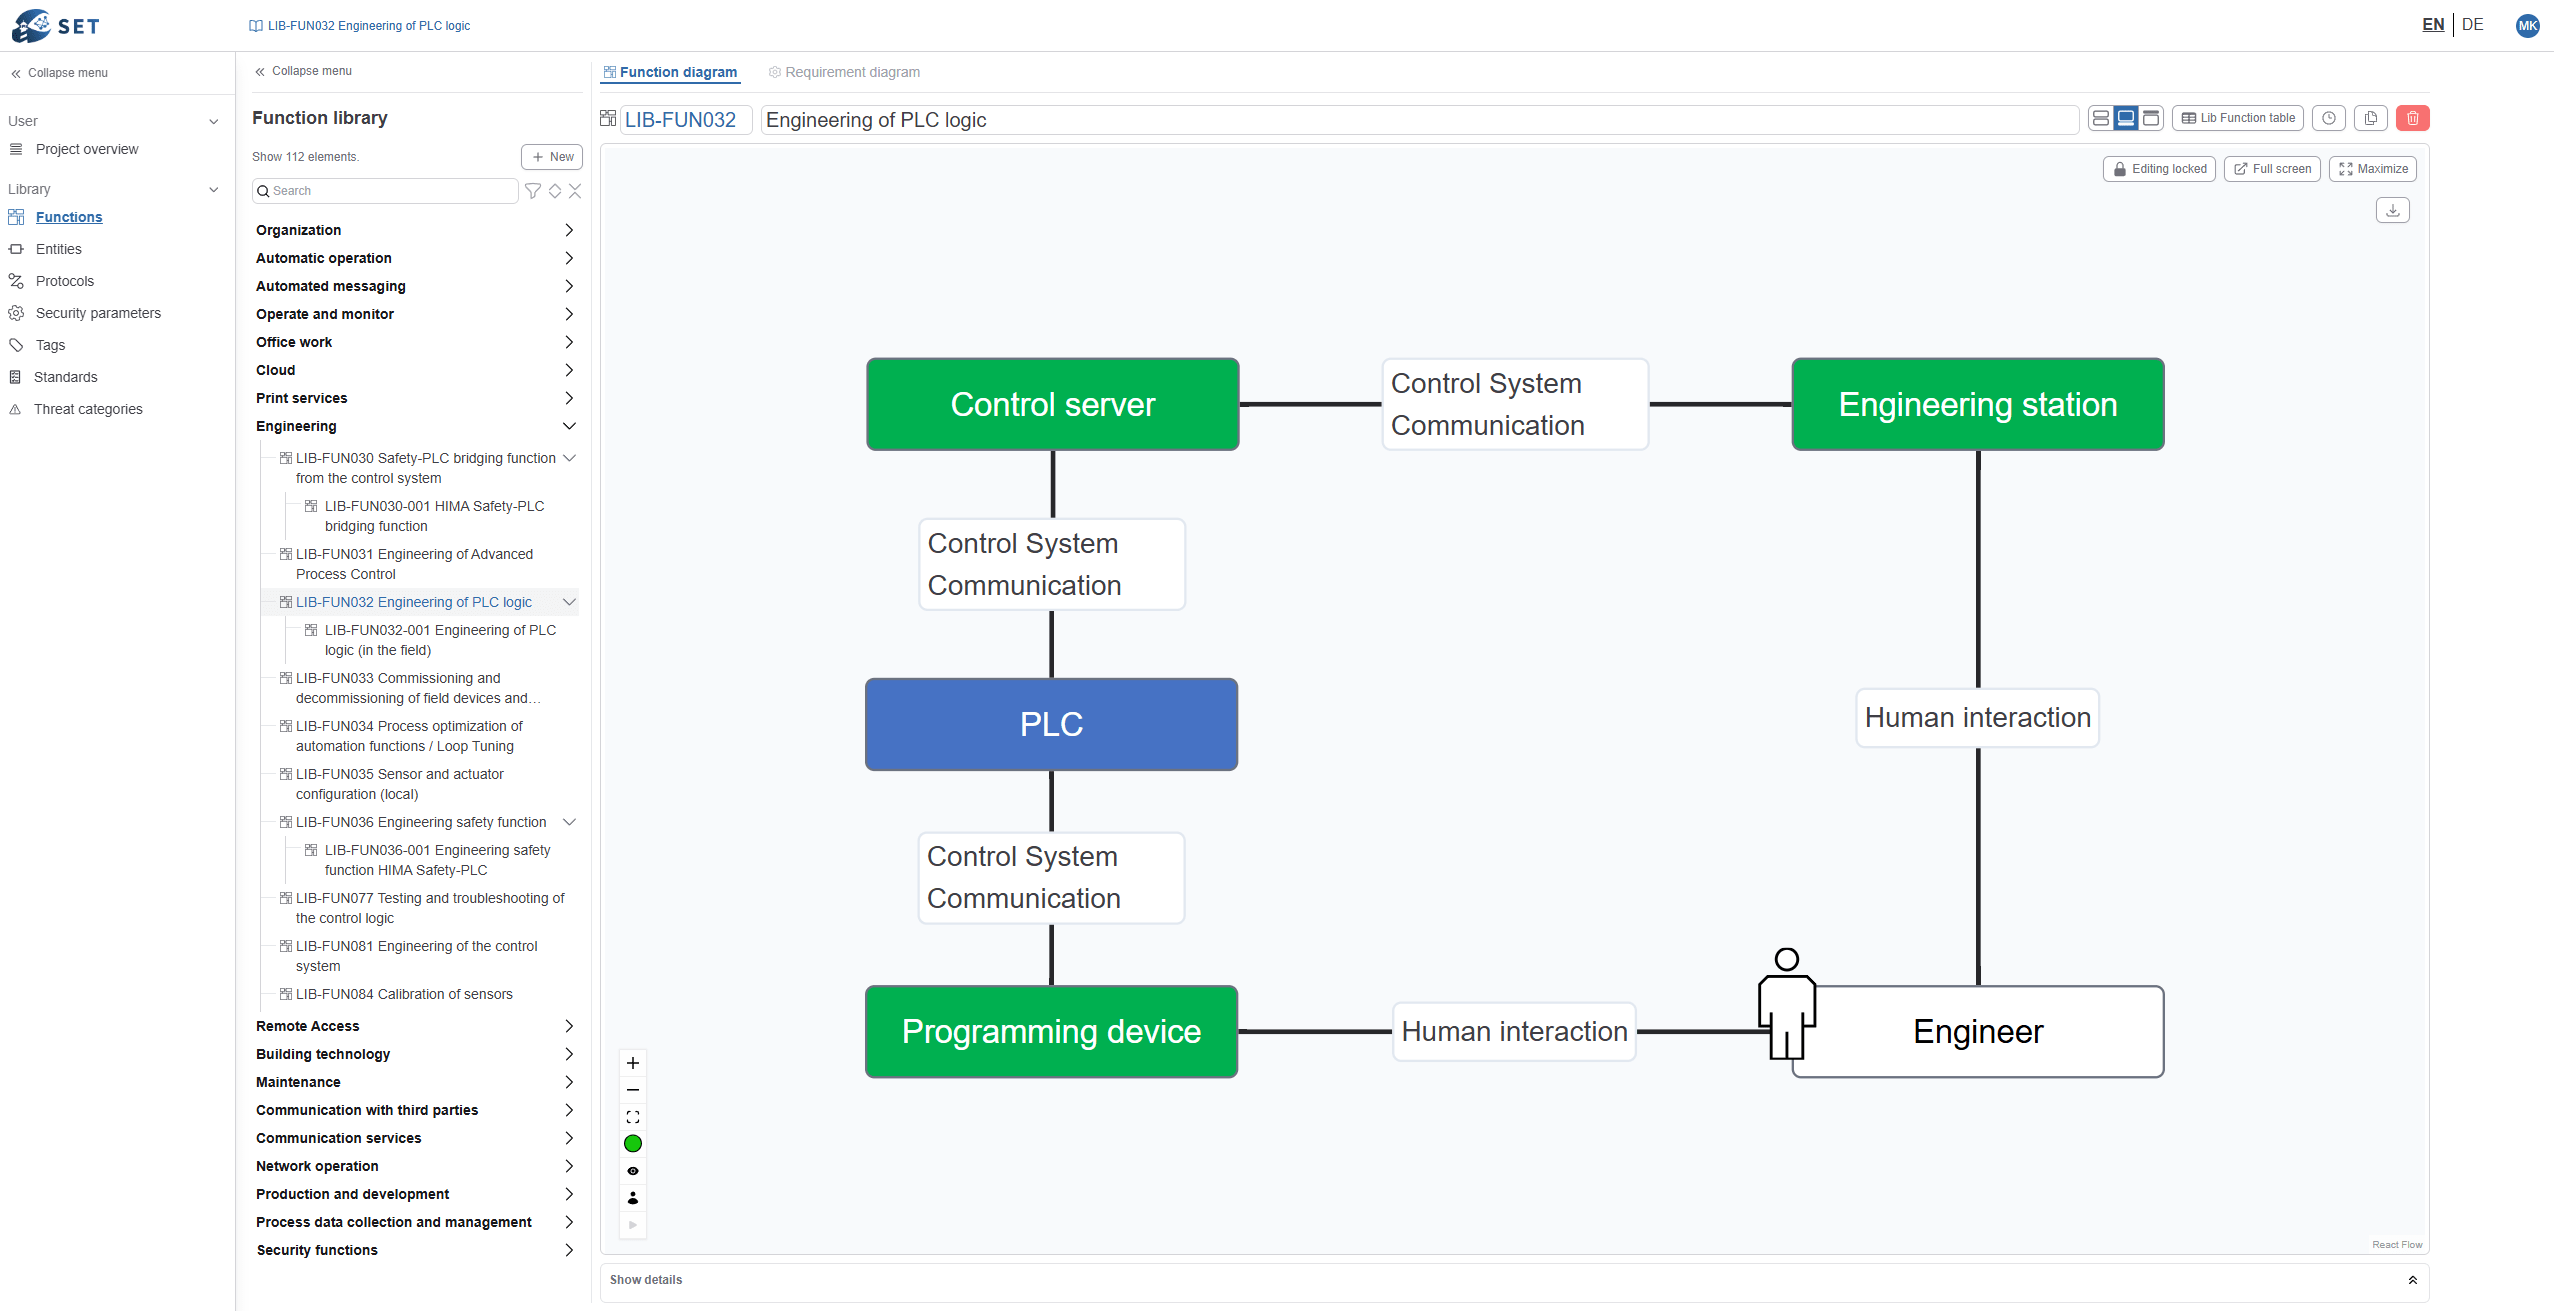Collapse the LIB-FUN036 Engineering safety function node
This screenshot has width=2554, height=1311.
(570, 822)
